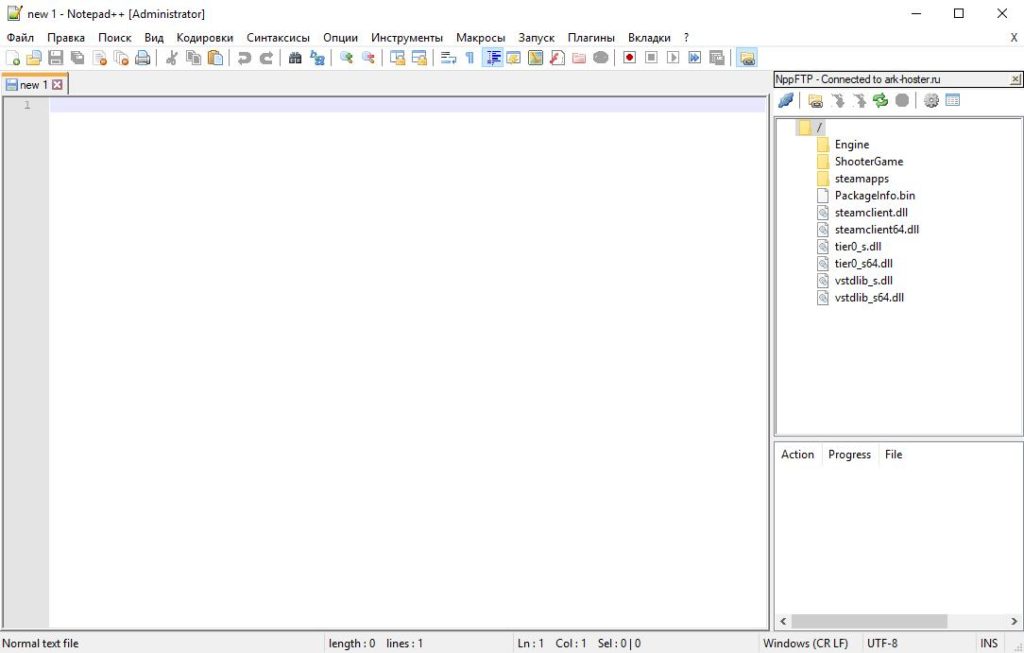Viewport: 1024px width, 653px height.
Task: Click the Progress column header
Action: 849,454
